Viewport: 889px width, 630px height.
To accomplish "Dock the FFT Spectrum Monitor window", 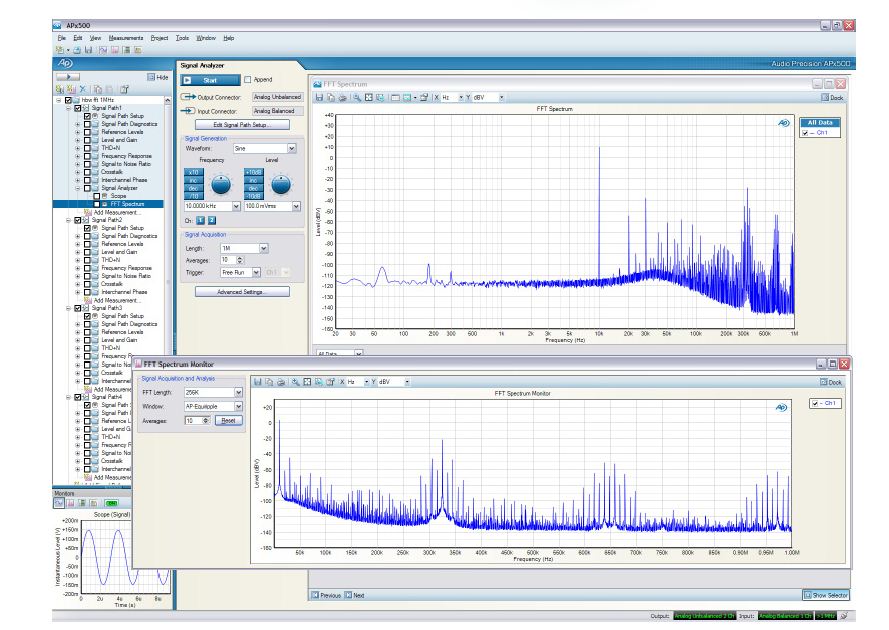I will click(831, 382).
